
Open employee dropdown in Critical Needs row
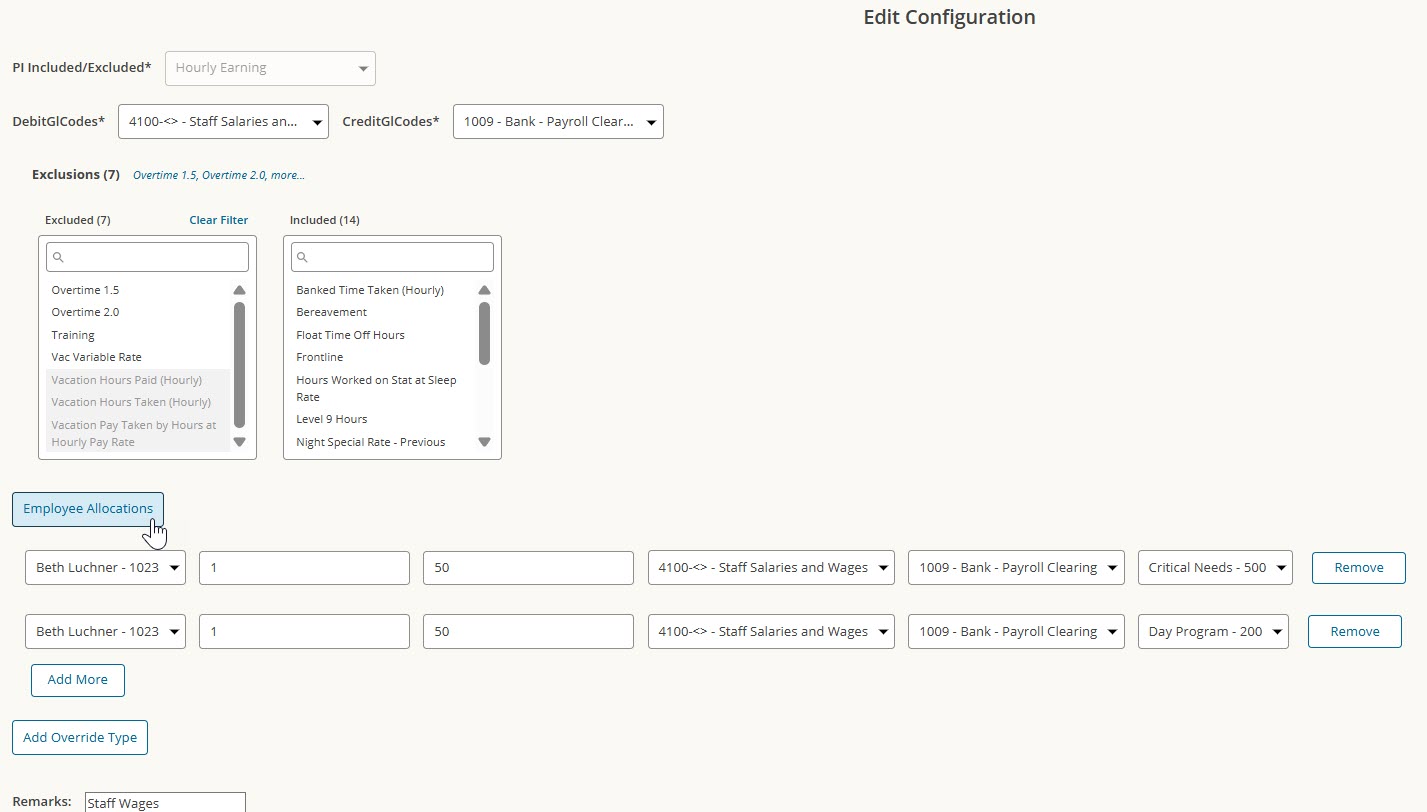tap(105, 568)
